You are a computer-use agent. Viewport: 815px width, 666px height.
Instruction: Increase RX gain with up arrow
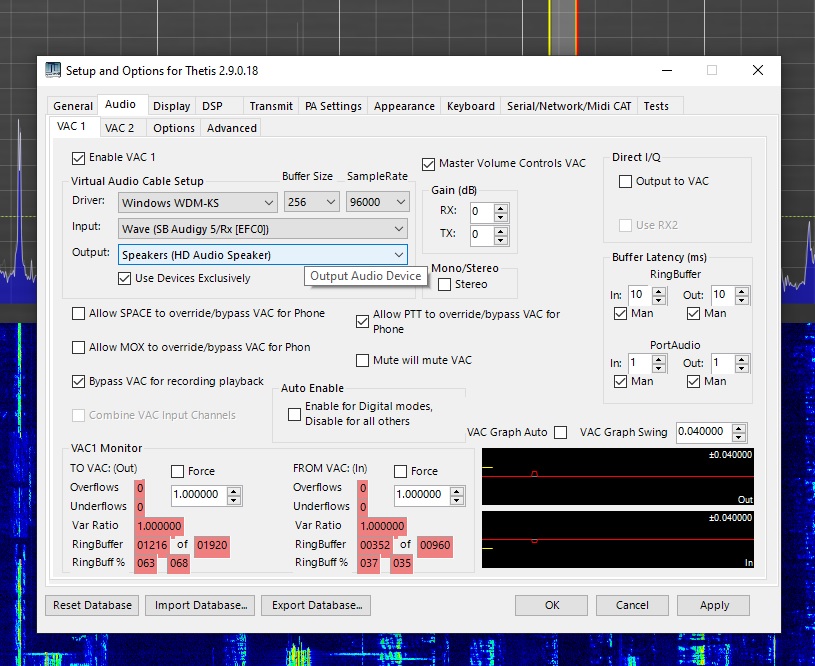coord(501,208)
